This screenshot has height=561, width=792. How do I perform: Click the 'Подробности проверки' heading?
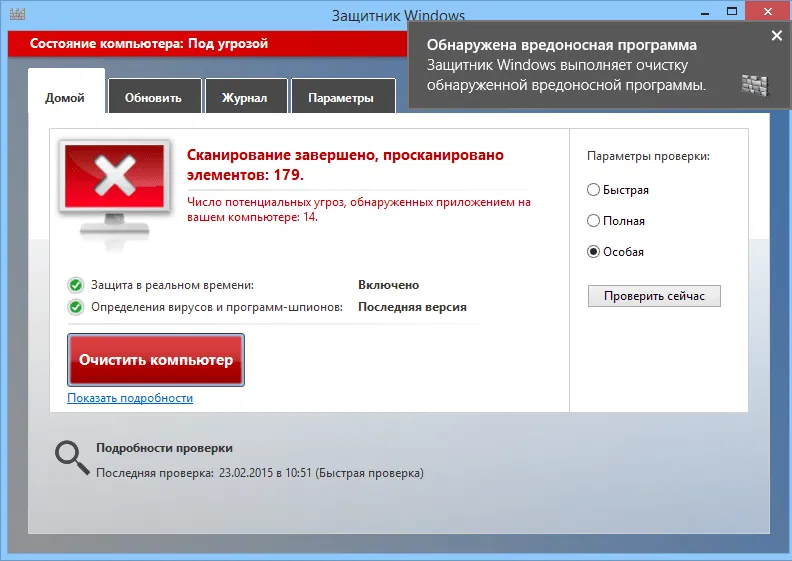tap(164, 448)
